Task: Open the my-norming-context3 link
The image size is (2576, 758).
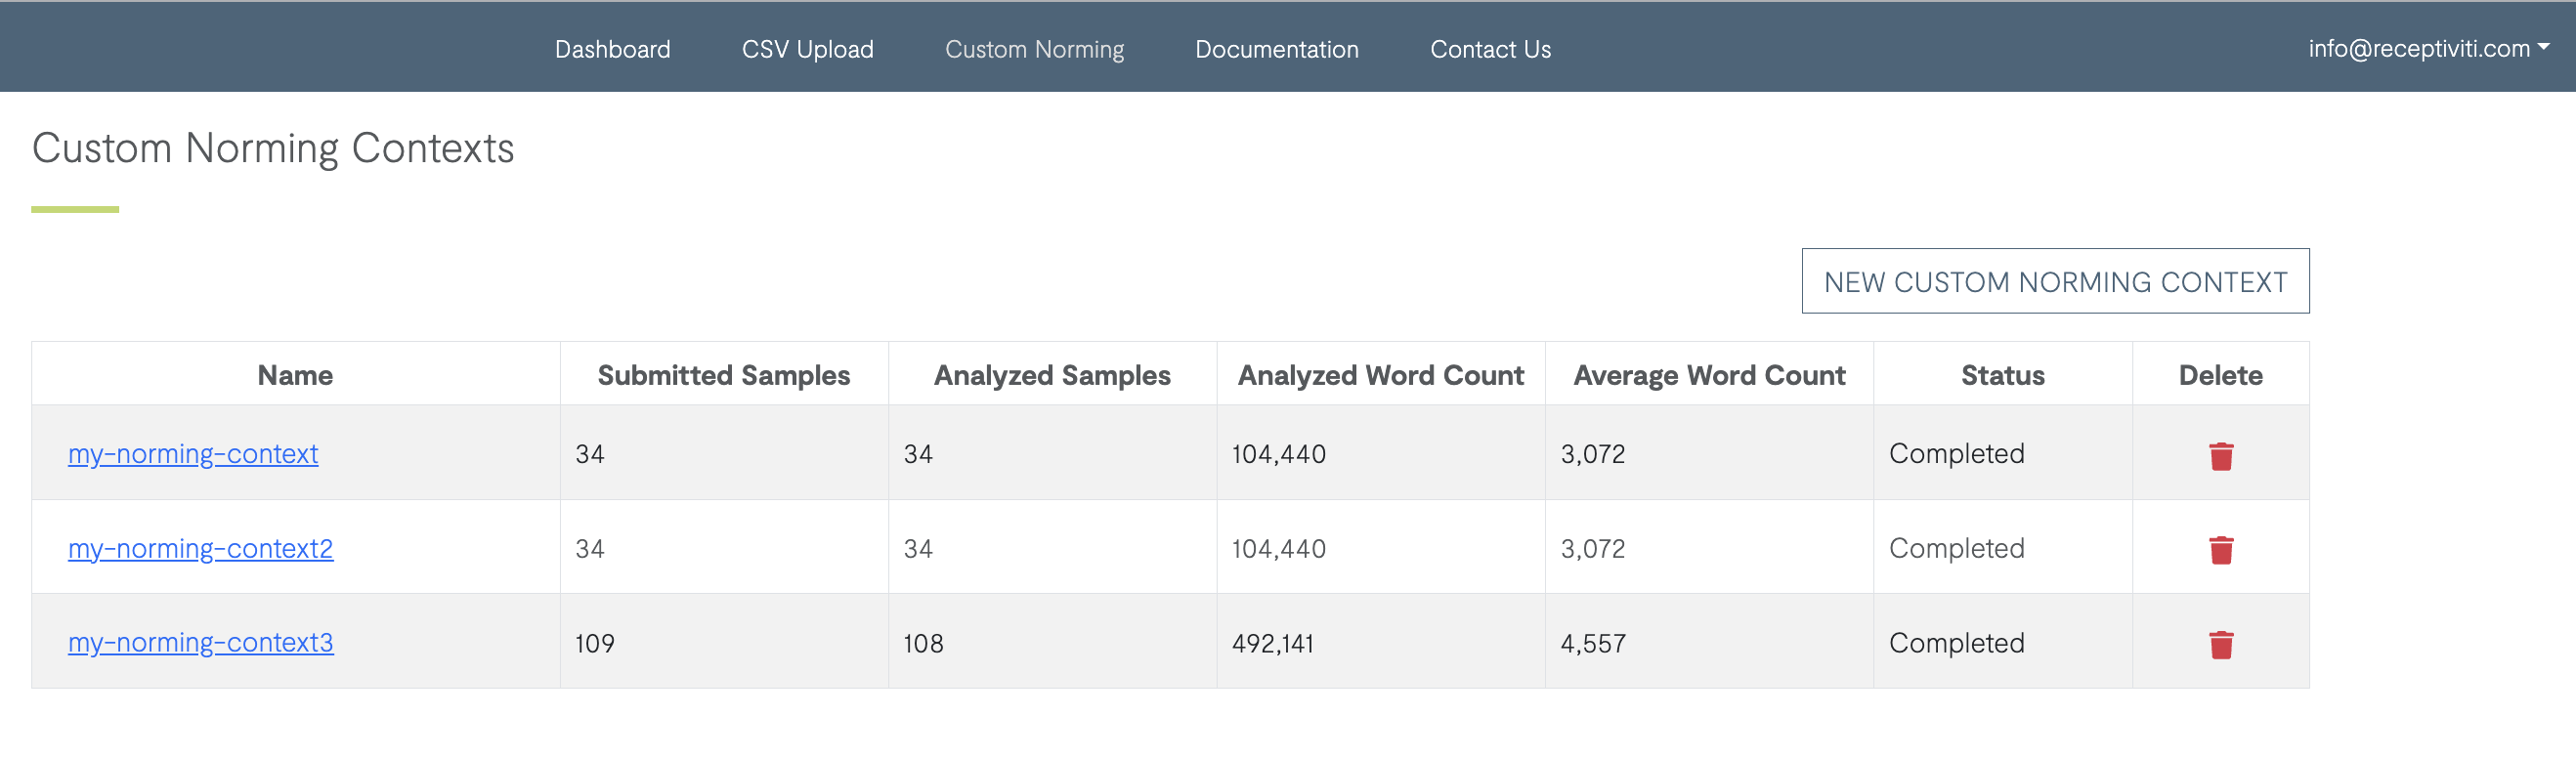Action: click(x=200, y=642)
